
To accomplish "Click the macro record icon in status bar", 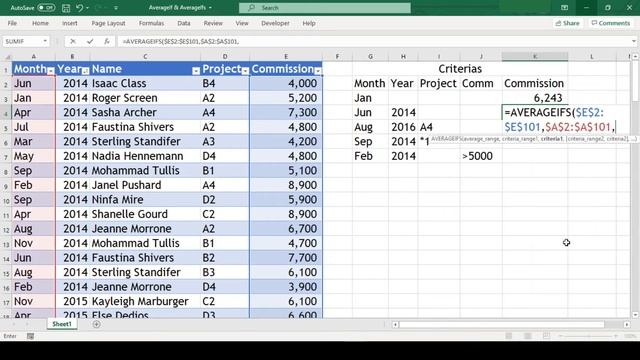I will click(30, 336).
